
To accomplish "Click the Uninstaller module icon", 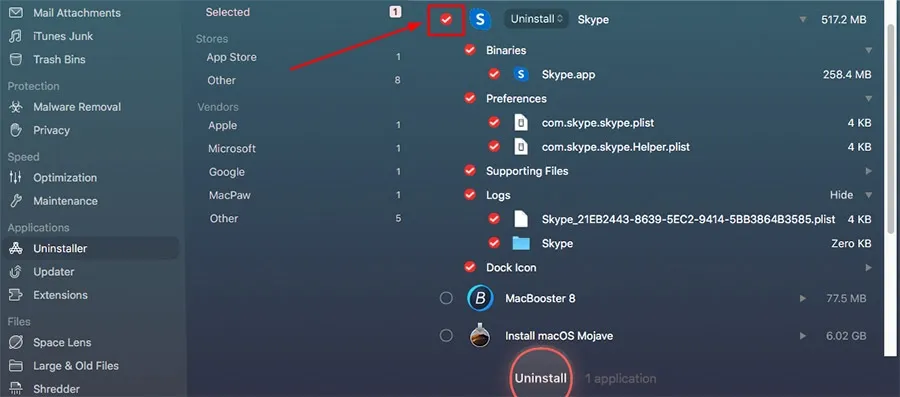I will (16, 248).
